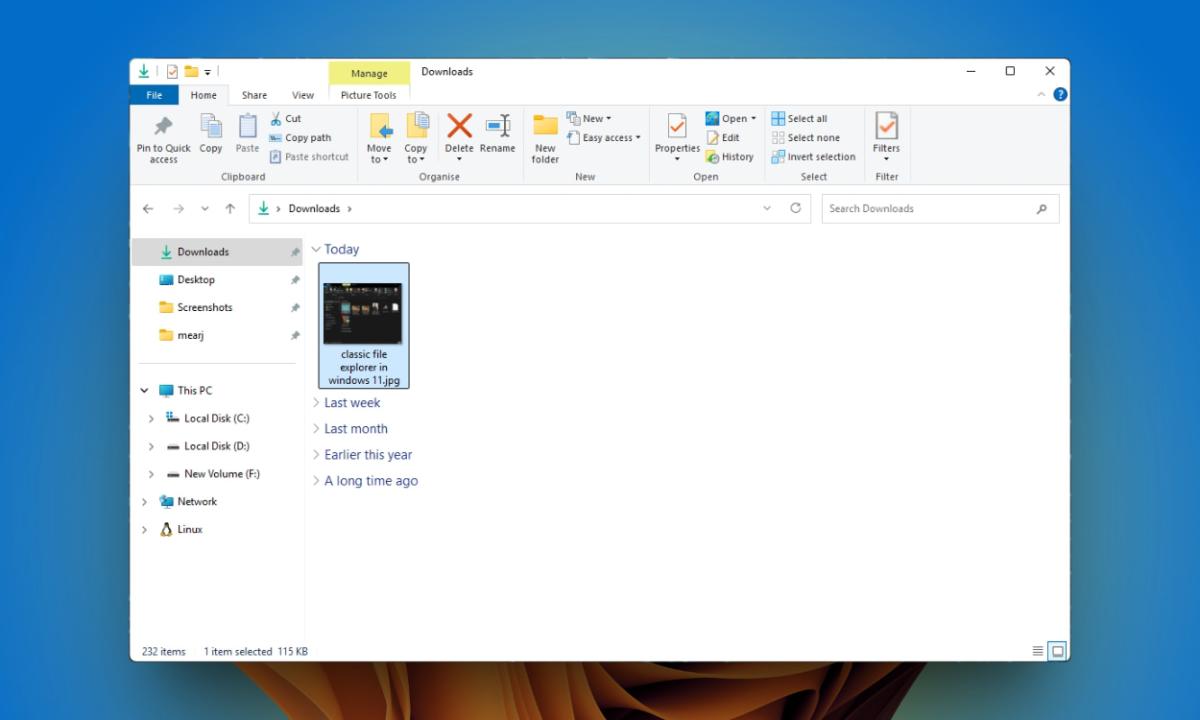Open Properties from the ribbon
1200x720 pixels.
pos(676,135)
